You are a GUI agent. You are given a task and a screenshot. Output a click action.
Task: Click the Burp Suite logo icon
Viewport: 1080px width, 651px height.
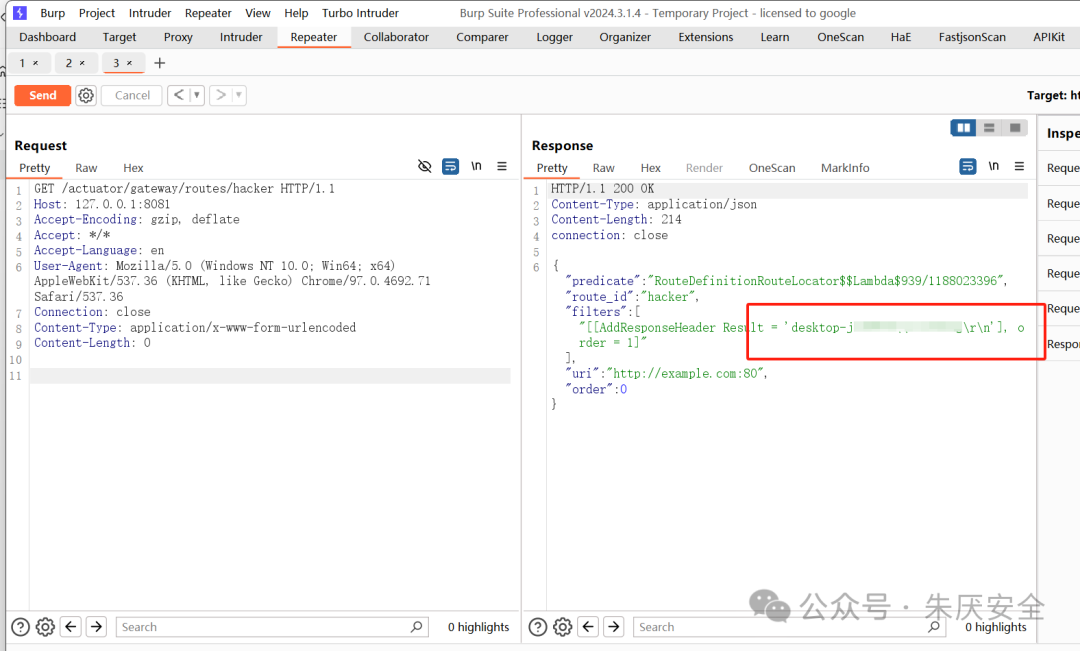(20, 12)
